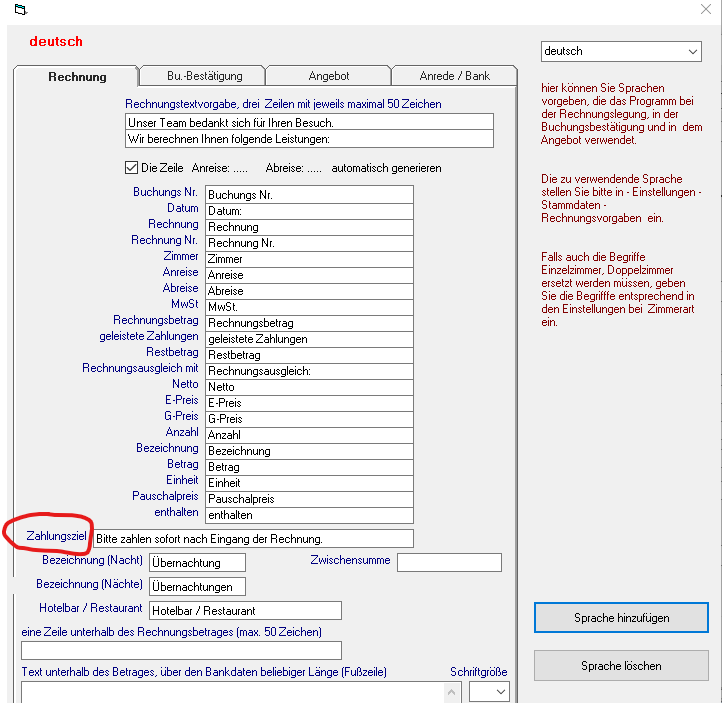Click the first invoice text line field
The width and height of the screenshot is (722, 703).
point(309,122)
